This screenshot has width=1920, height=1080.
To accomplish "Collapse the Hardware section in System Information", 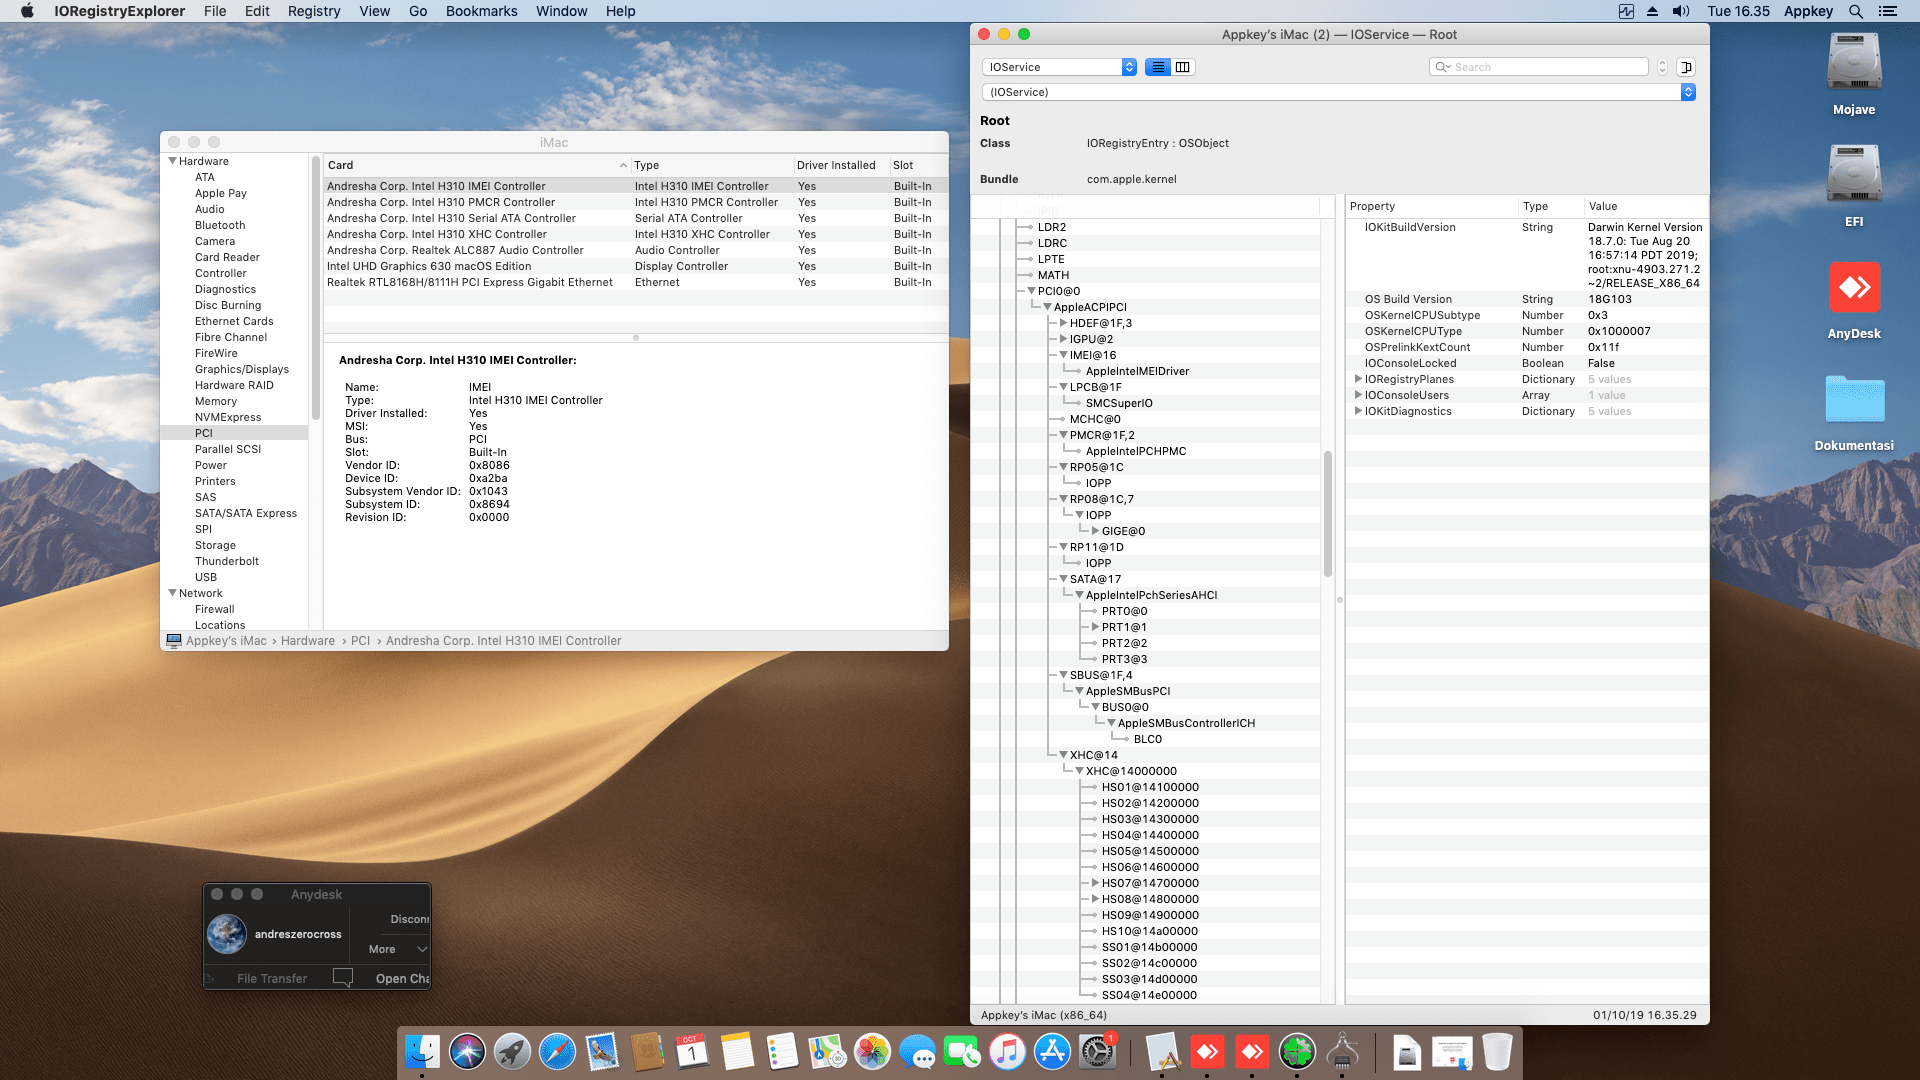I will pyautogui.click(x=172, y=161).
